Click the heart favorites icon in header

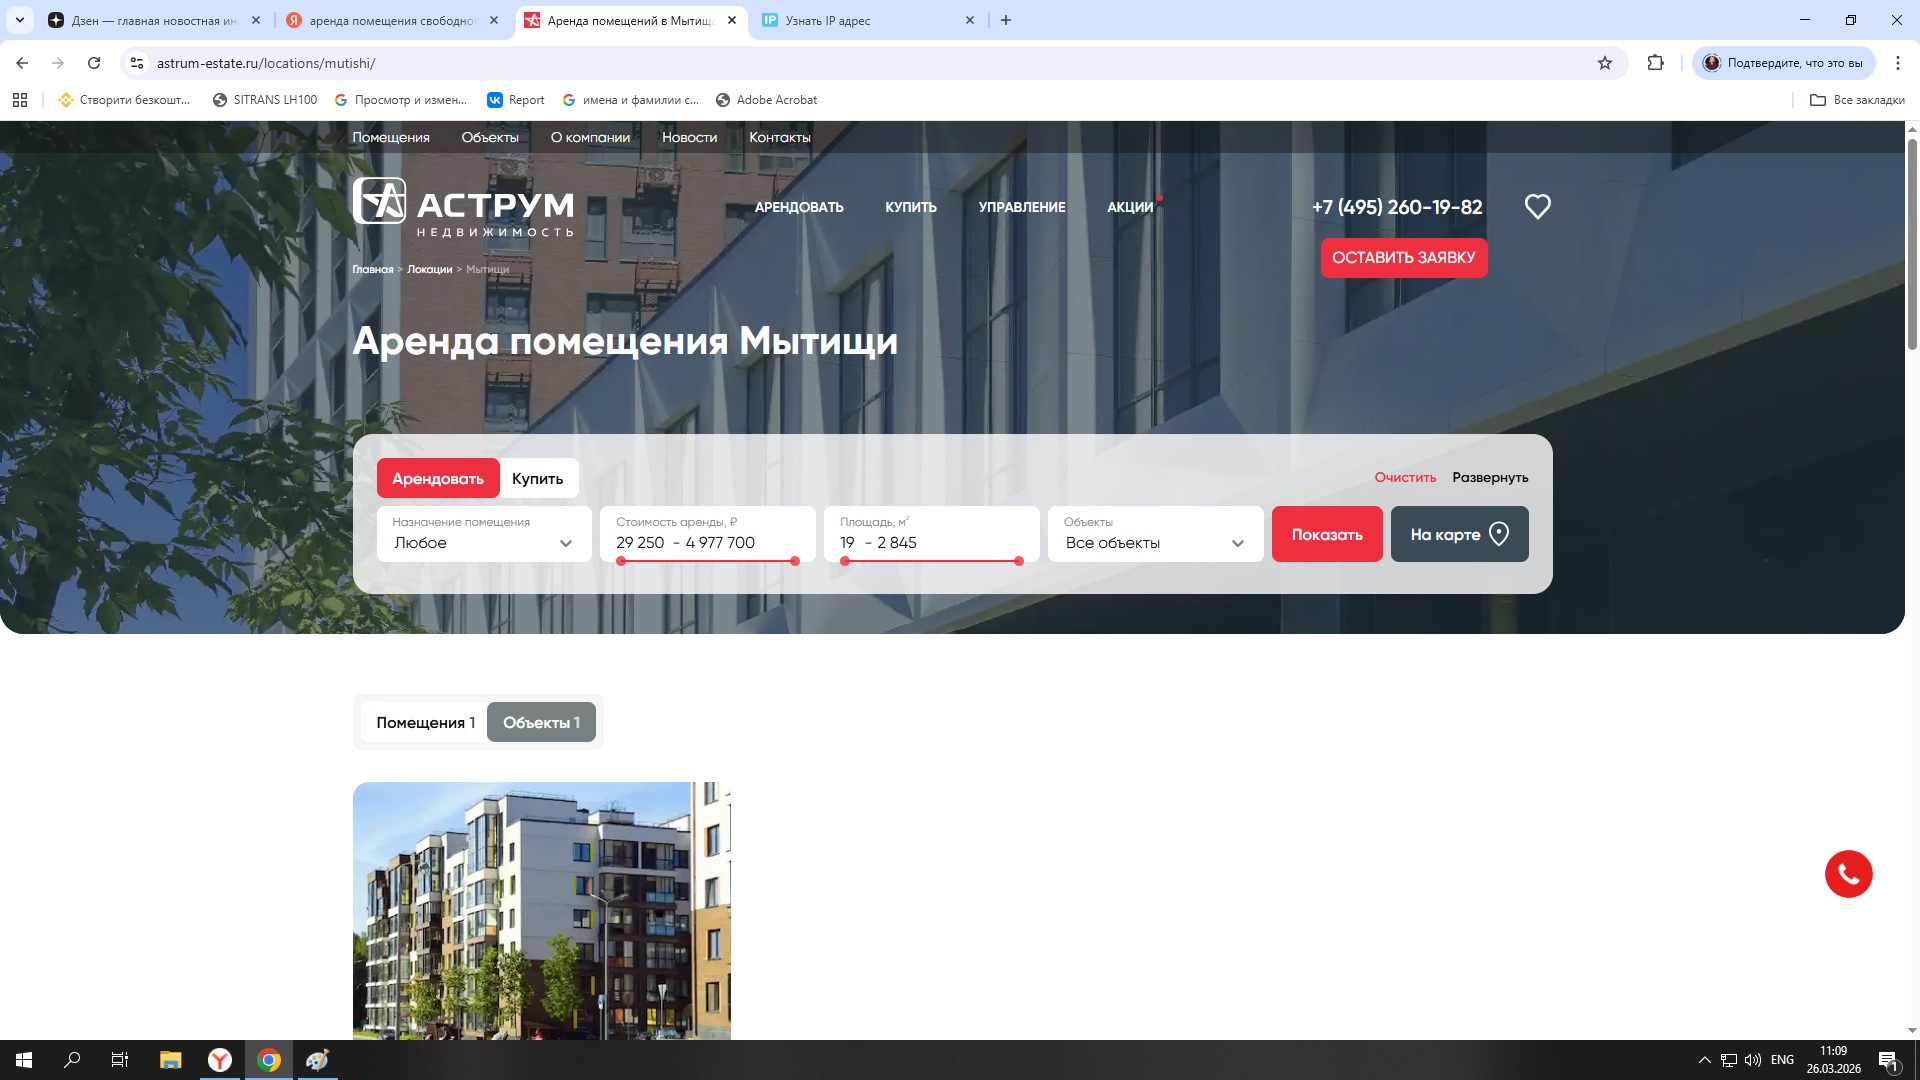pos(1537,206)
